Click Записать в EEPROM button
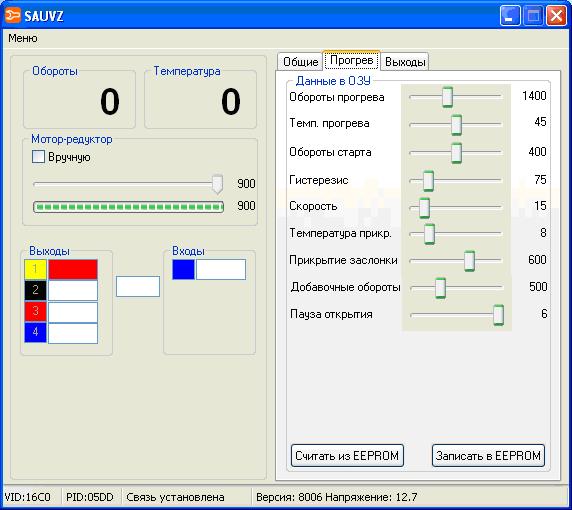This screenshot has width=572, height=510. coord(488,456)
